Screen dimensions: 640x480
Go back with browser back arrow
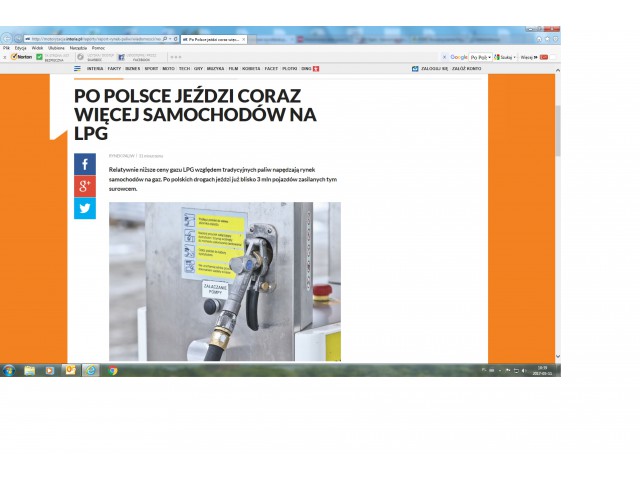coord(6,39)
